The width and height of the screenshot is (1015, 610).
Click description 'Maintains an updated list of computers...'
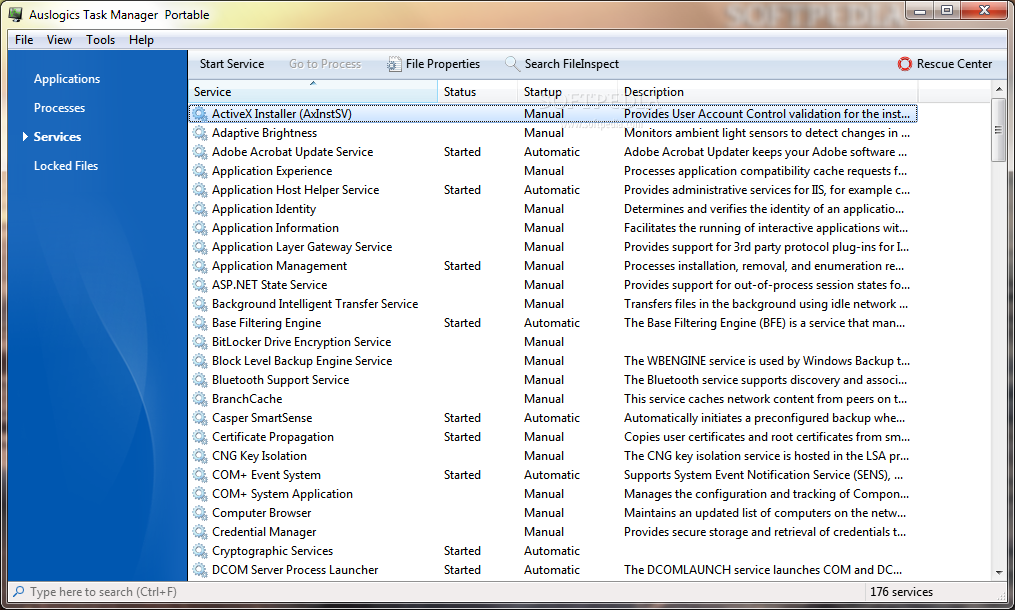[764, 513]
